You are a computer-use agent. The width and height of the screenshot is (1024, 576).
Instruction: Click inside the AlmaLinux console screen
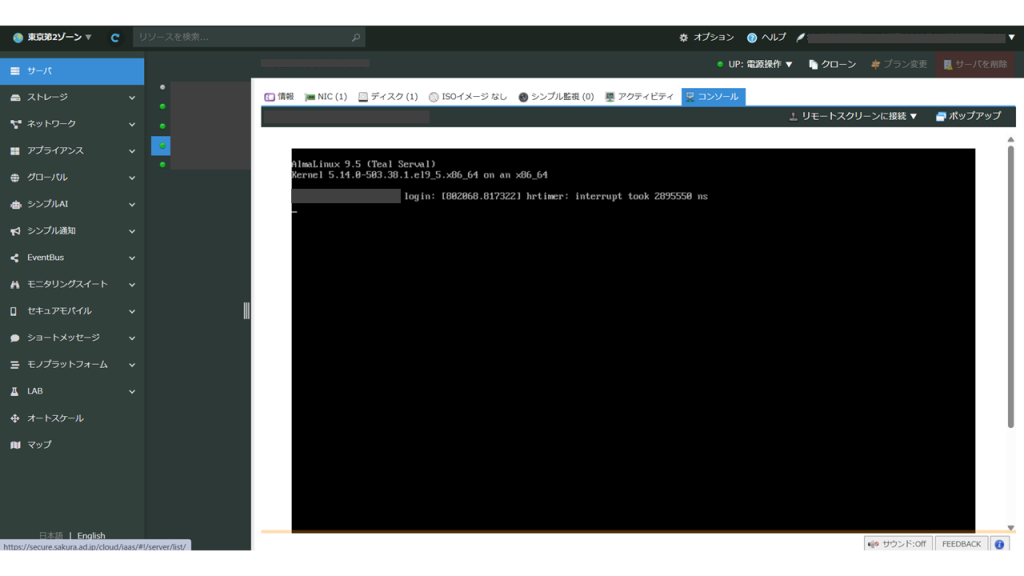(633, 340)
